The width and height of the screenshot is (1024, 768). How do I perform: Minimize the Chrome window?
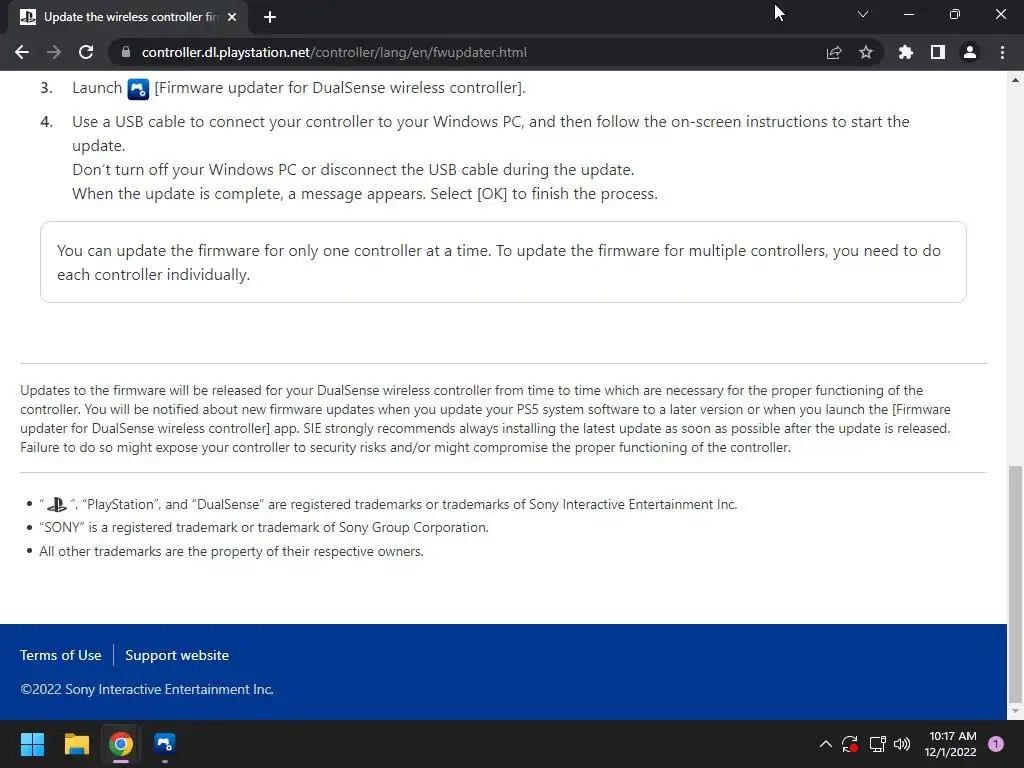tap(908, 14)
